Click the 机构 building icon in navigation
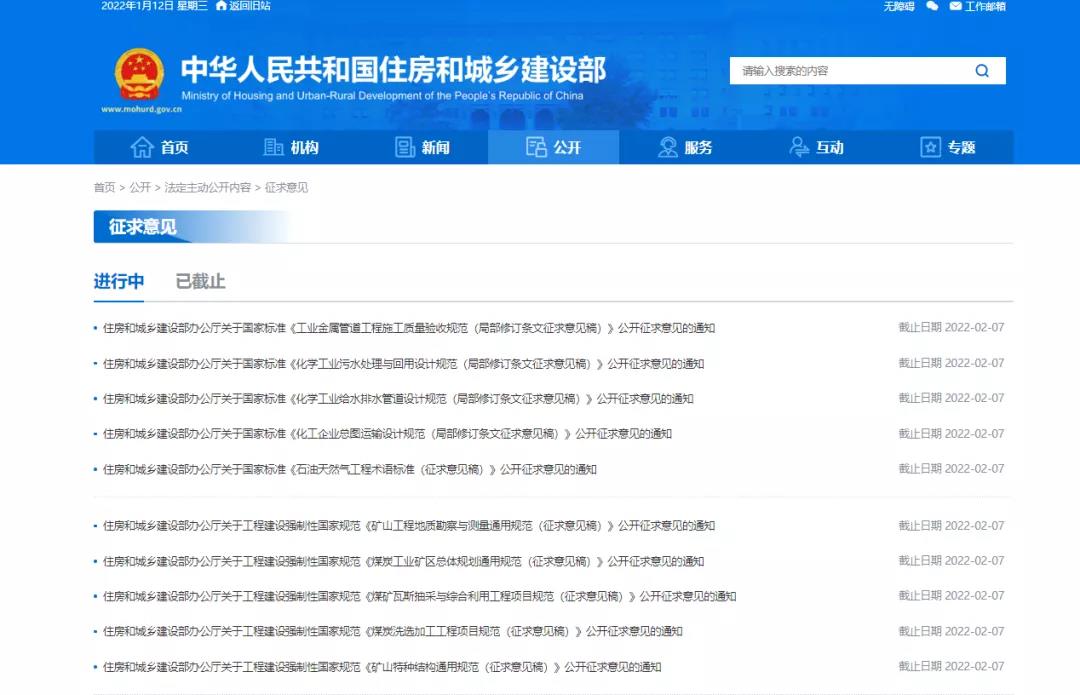Viewport: 1080px width, 695px height. click(x=273, y=147)
